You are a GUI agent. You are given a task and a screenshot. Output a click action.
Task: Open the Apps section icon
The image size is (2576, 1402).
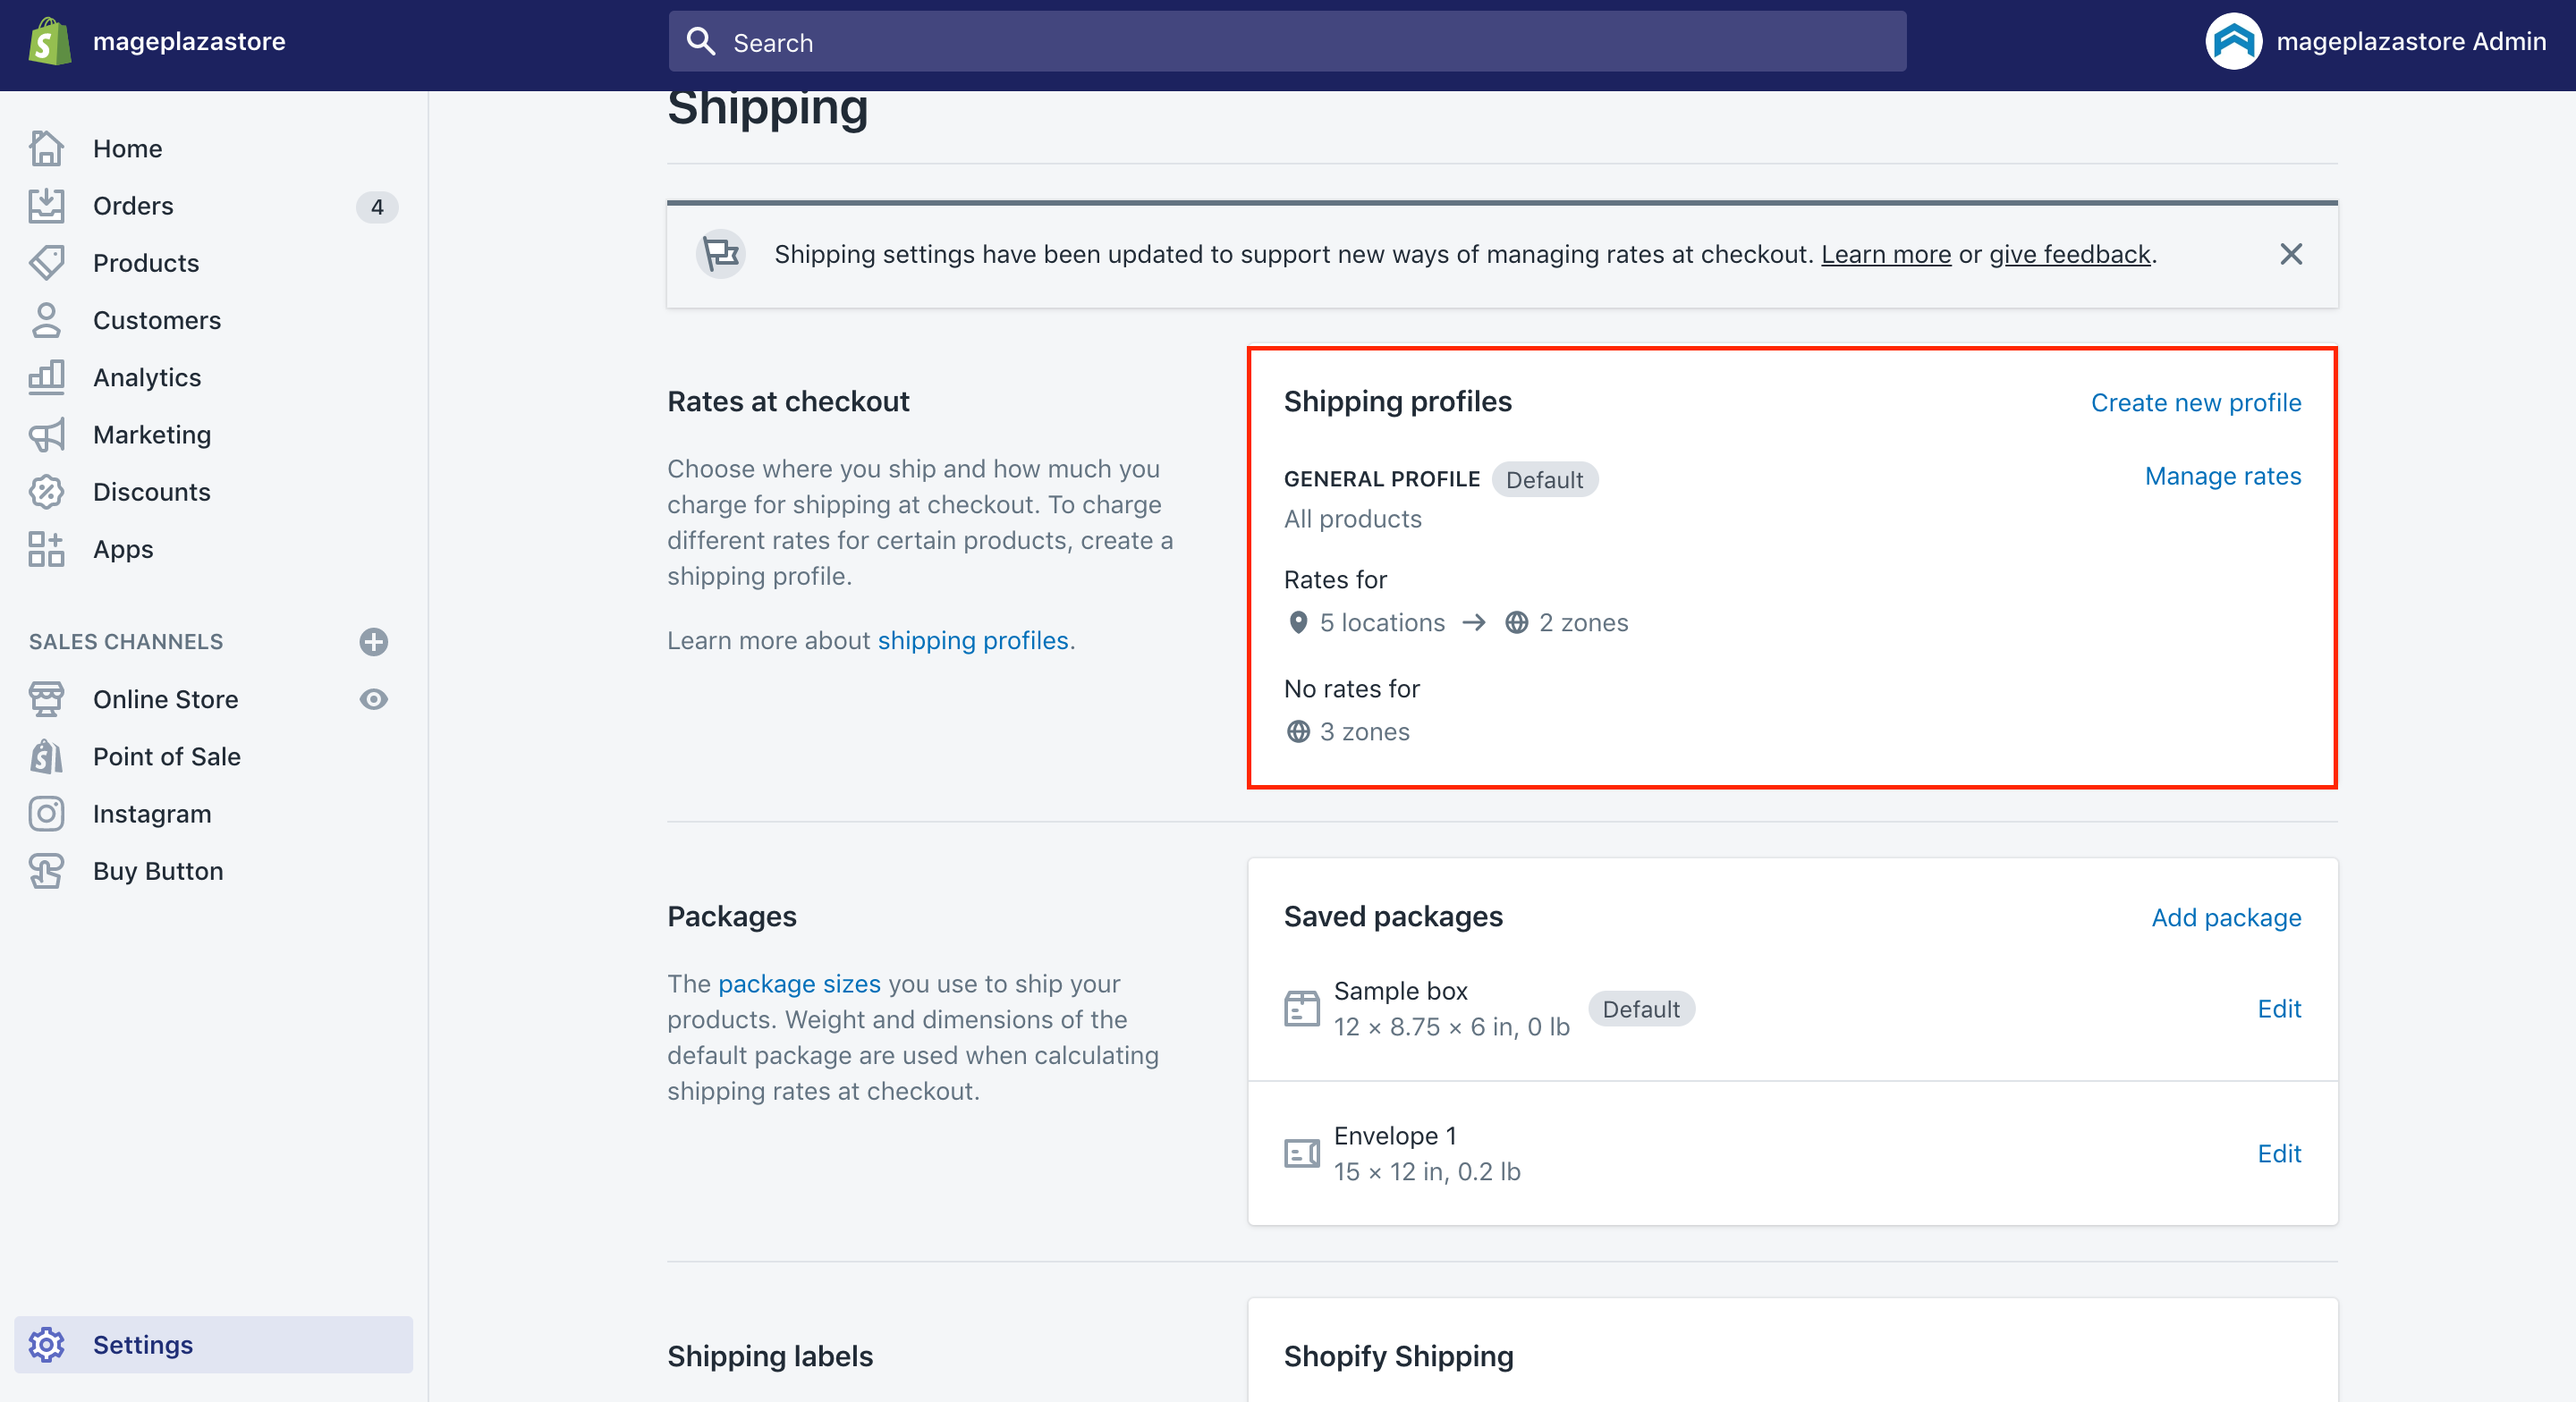(47, 548)
